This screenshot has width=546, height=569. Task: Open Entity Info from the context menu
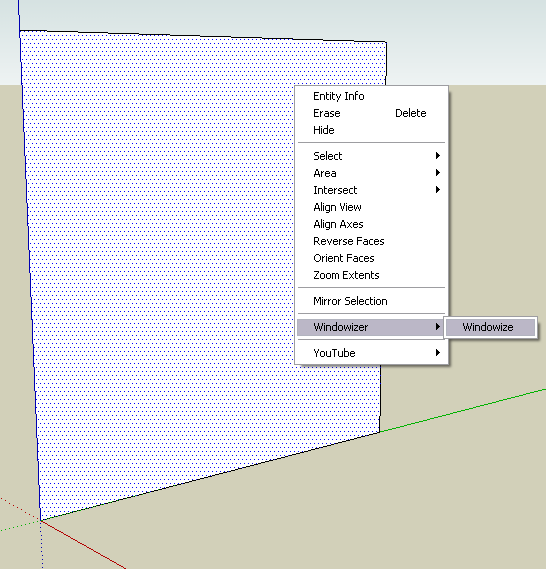(371, 96)
